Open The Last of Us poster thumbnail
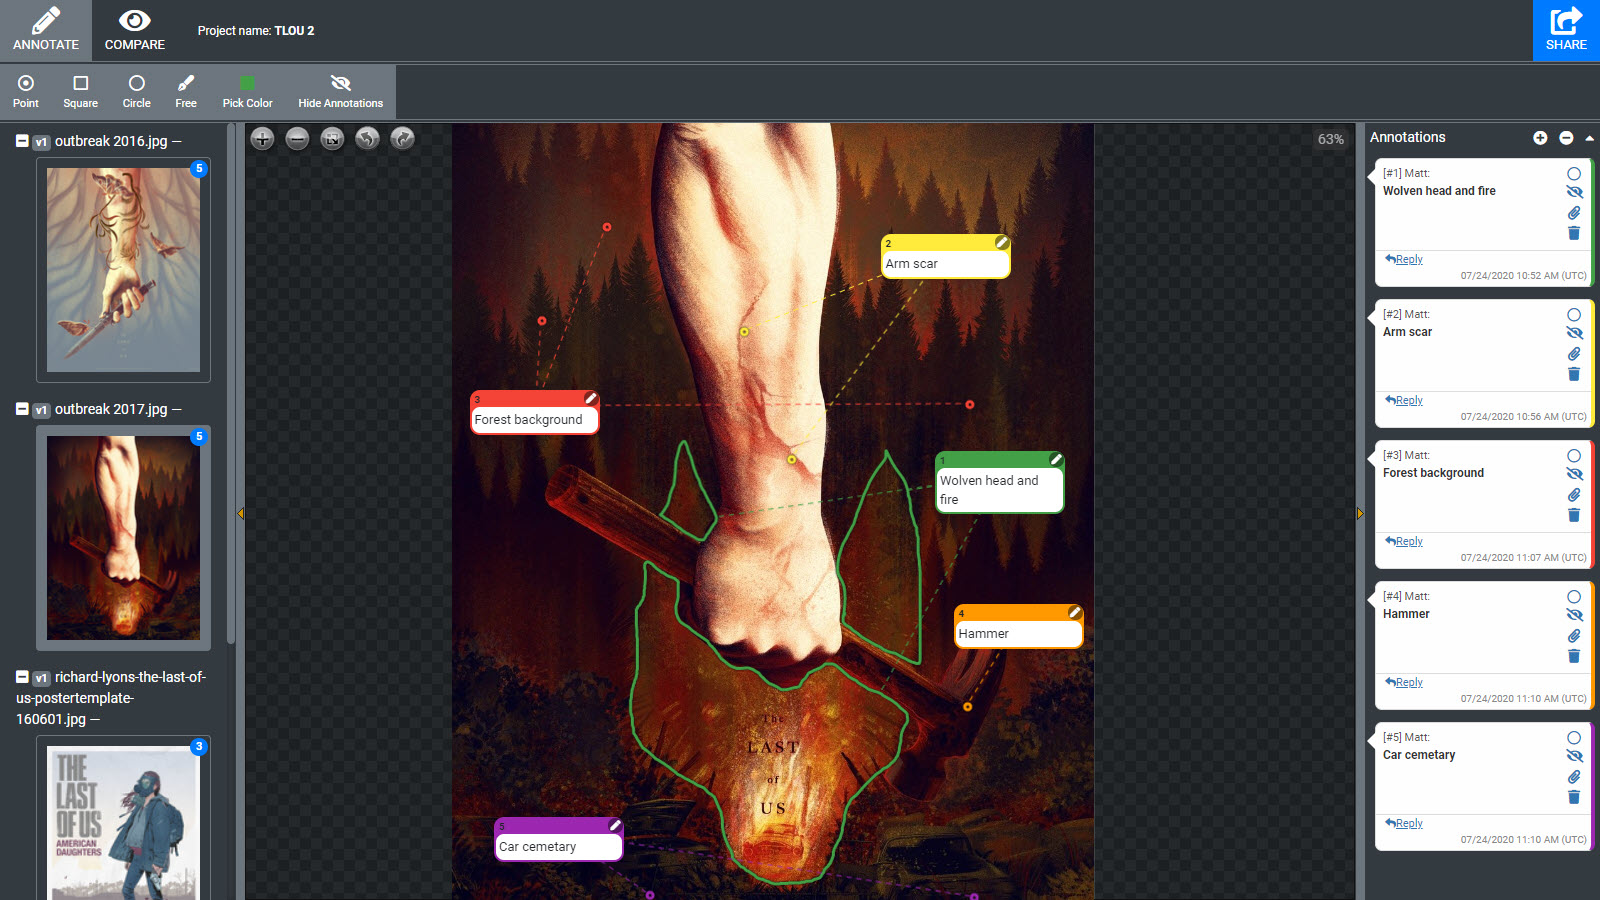1600x900 pixels. (123, 820)
